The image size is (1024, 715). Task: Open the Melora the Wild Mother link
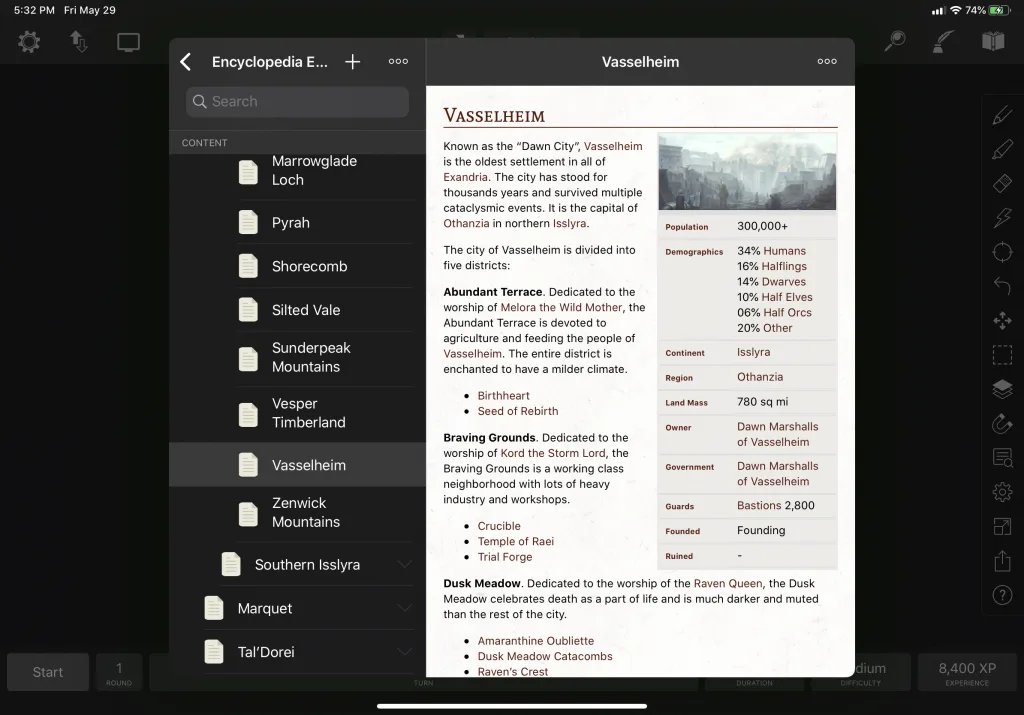point(562,308)
